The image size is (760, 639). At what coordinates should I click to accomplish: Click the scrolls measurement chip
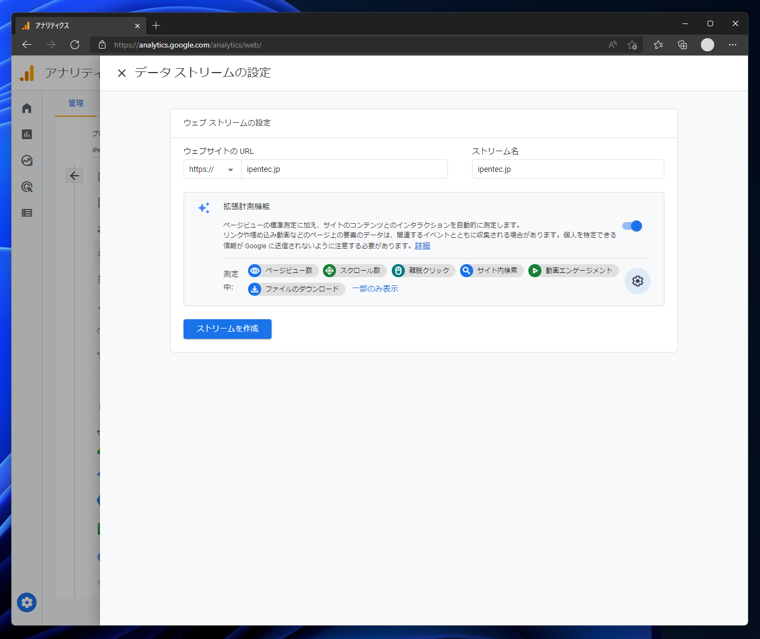(354, 271)
